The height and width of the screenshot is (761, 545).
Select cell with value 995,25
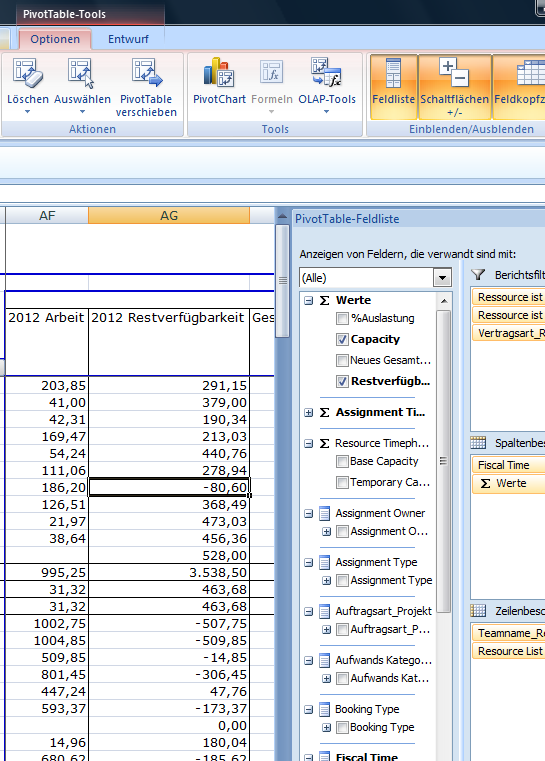point(47,573)
